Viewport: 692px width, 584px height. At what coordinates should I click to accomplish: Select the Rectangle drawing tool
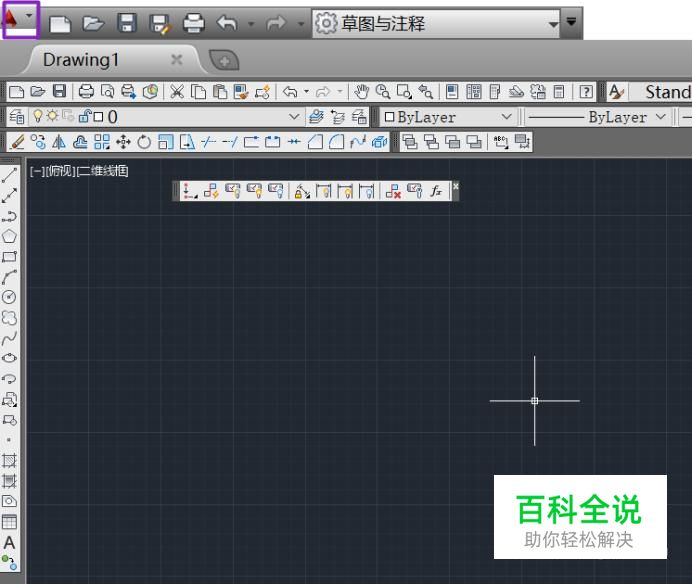9,256
